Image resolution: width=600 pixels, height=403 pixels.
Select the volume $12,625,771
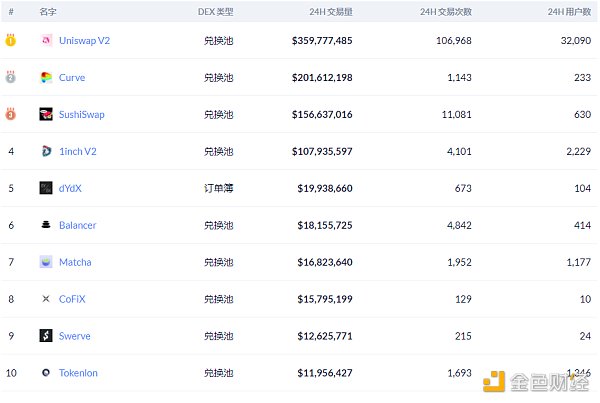[x=325, y=336]
